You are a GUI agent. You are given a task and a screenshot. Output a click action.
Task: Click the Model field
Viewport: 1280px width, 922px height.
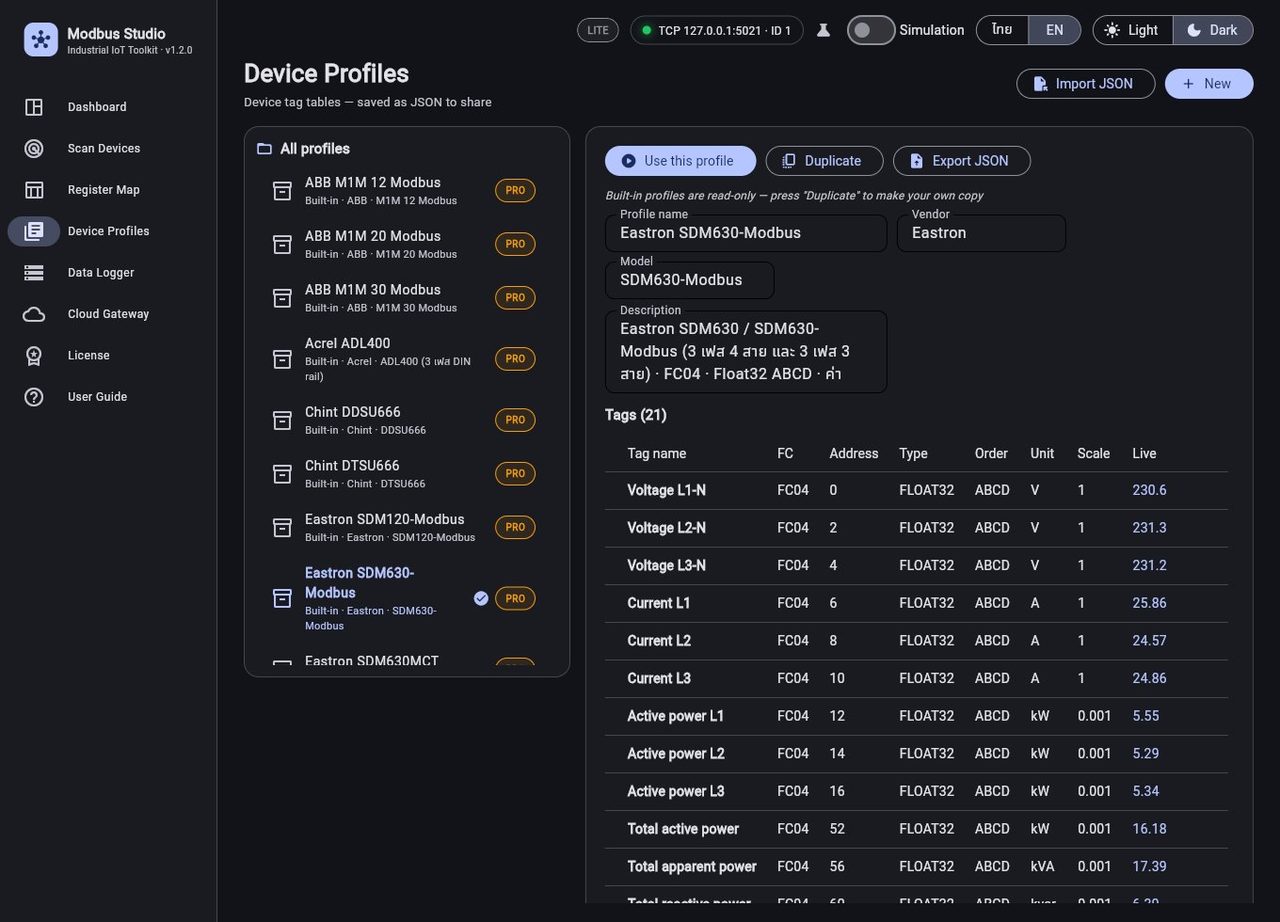click(689, 280)
